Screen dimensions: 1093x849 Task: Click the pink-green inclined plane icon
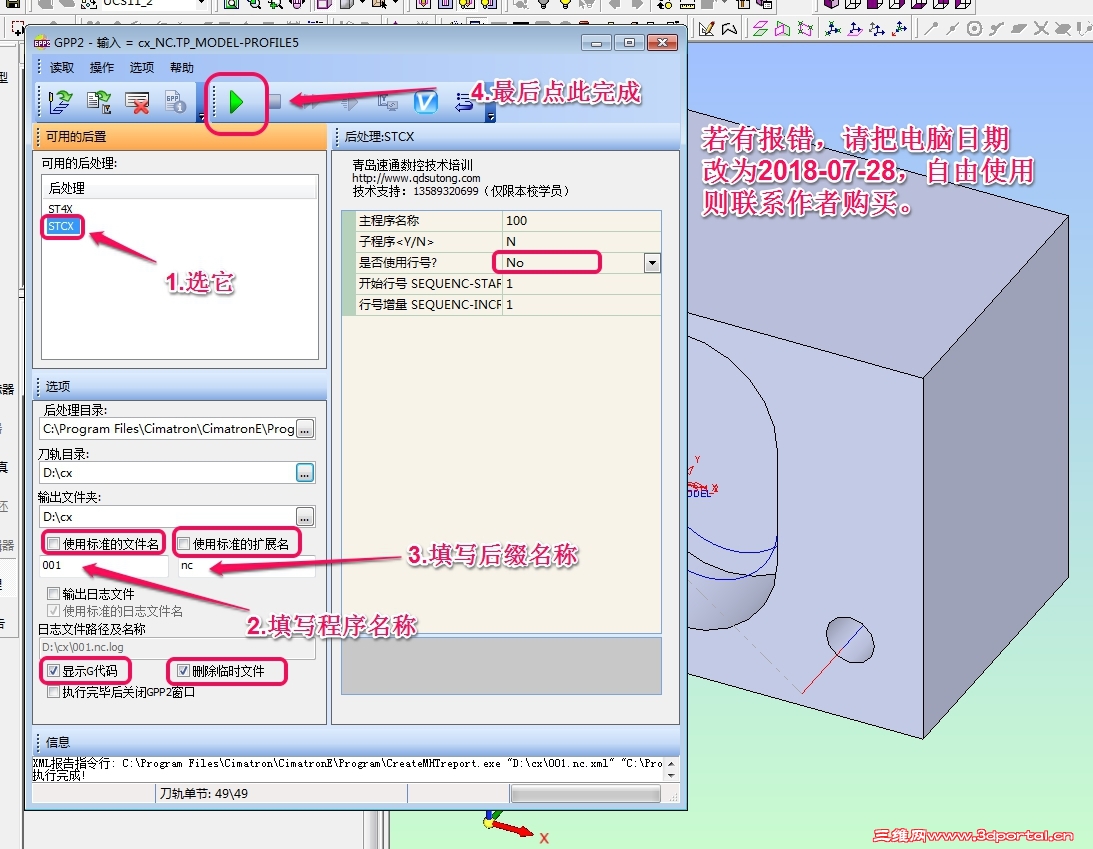point(783,29)
